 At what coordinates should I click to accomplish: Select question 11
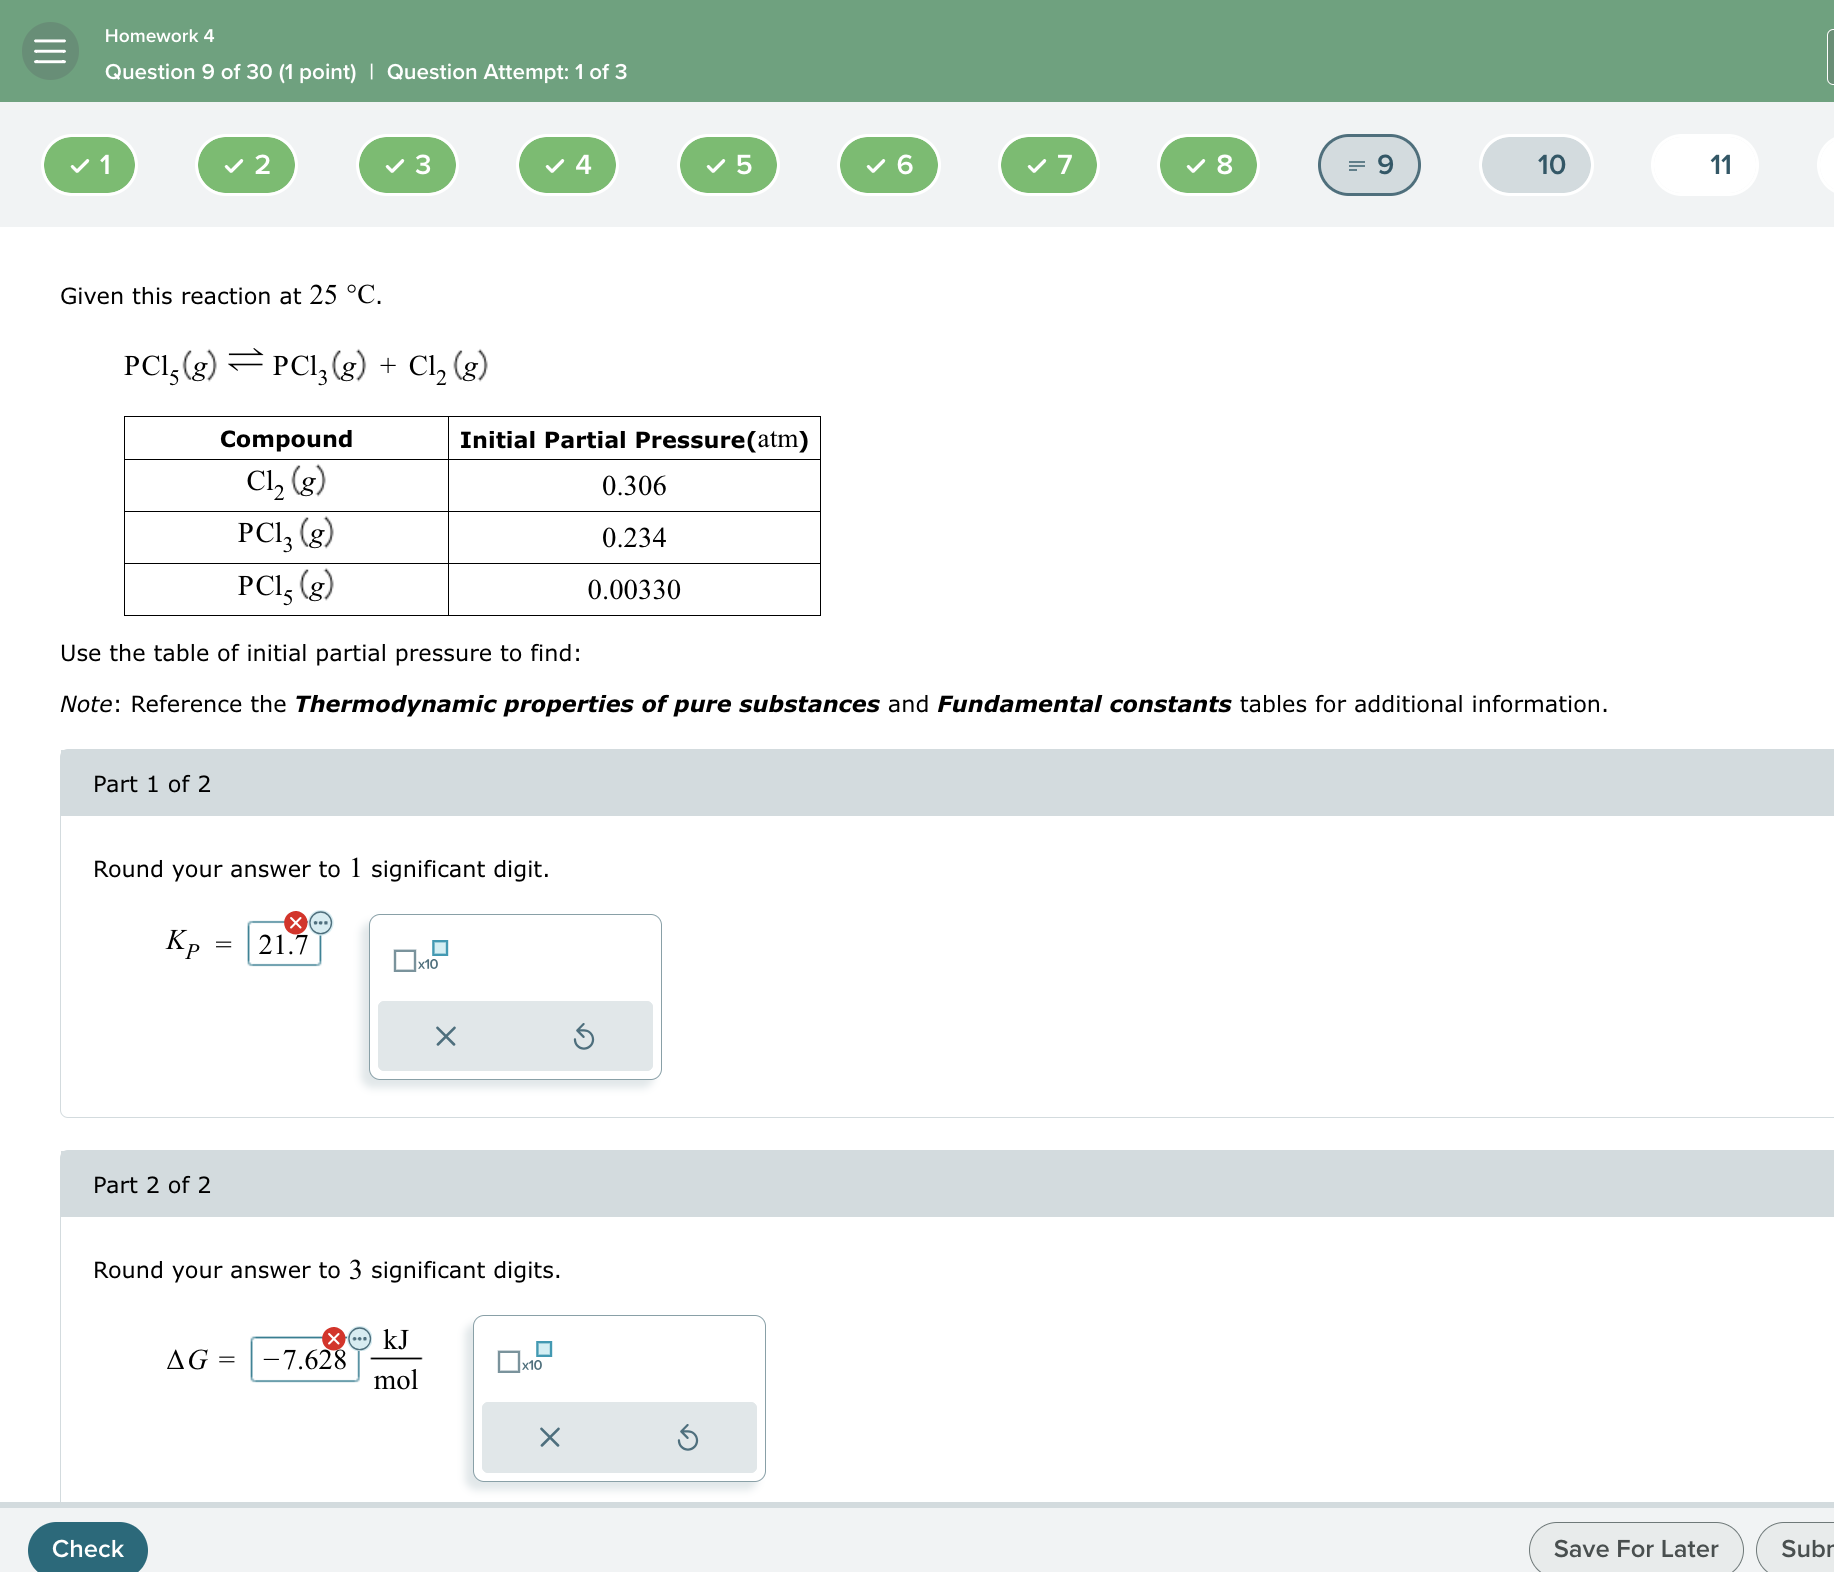pyautogui.click(x=1704, y=165)
